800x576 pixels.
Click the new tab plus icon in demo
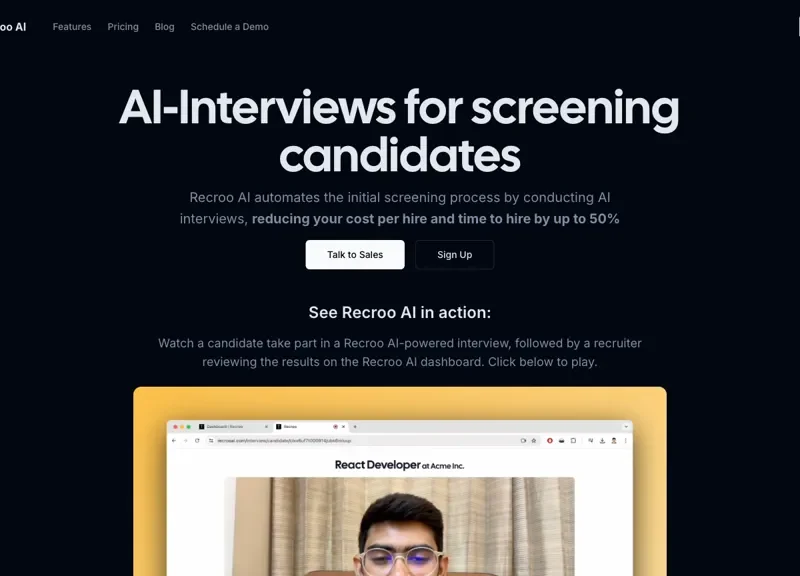coord(355,427)
